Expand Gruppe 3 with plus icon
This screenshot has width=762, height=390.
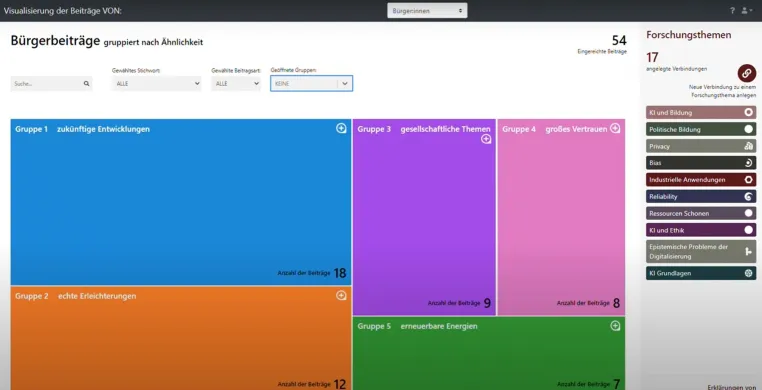pos(486,139)
